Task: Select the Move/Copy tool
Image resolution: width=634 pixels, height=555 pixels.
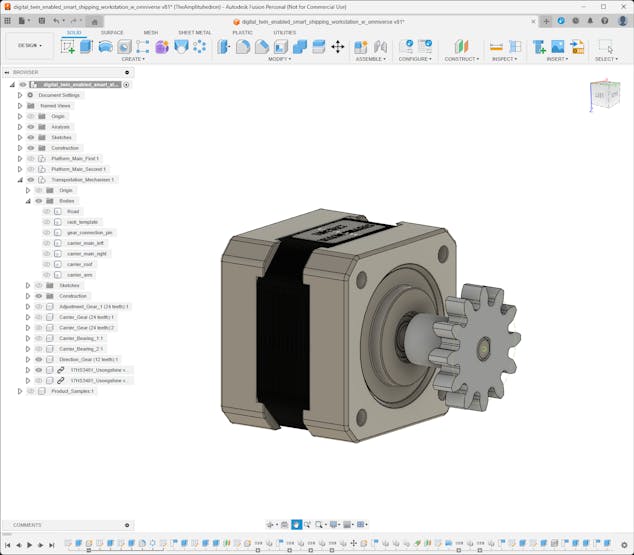Action: 337,46
